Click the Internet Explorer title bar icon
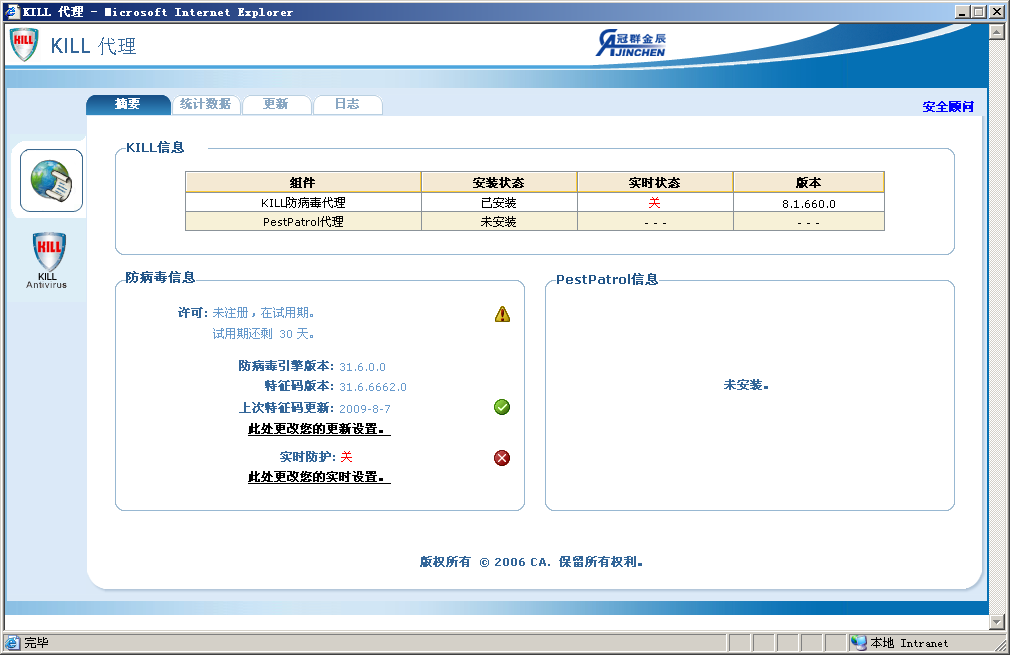Viewport: 1010px width, 655px height. click(12, 12)
